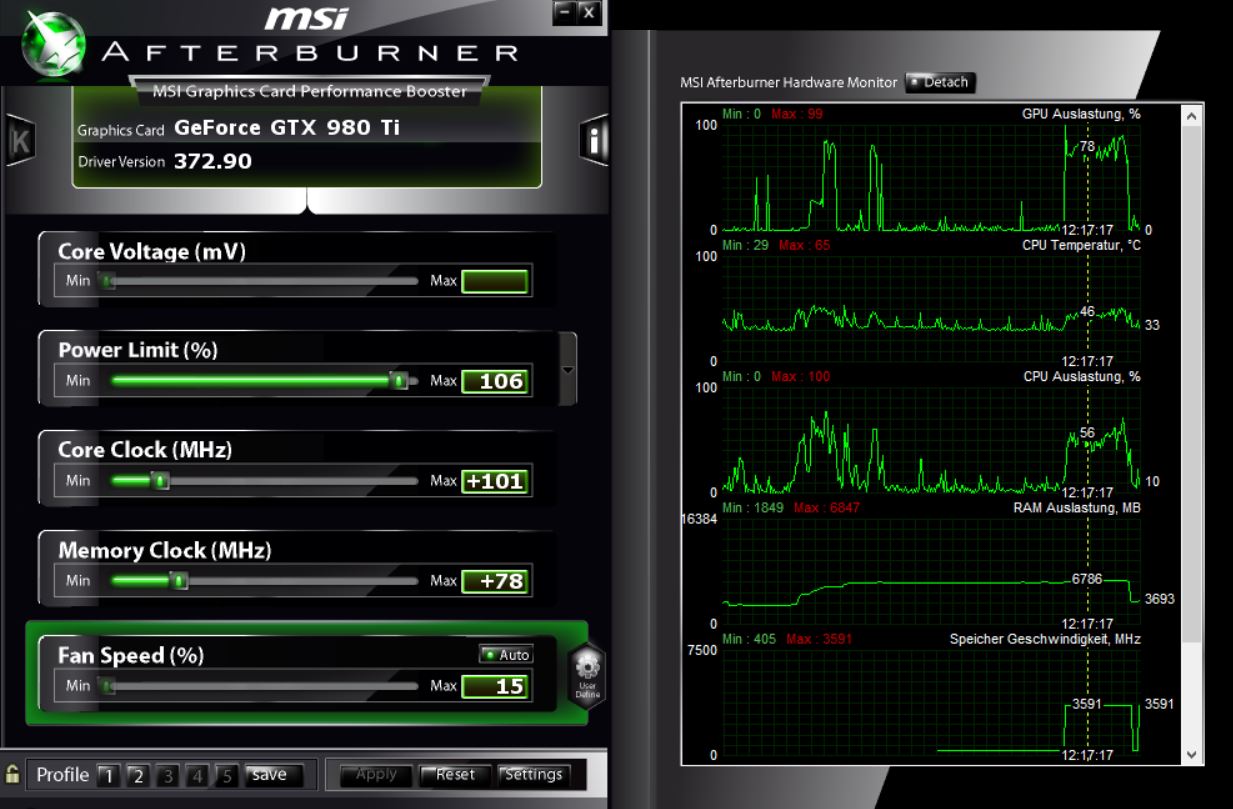This screenshot has width=1233, height=809.
Task: Close the Afterburner window
Action: tap(588, 12)
